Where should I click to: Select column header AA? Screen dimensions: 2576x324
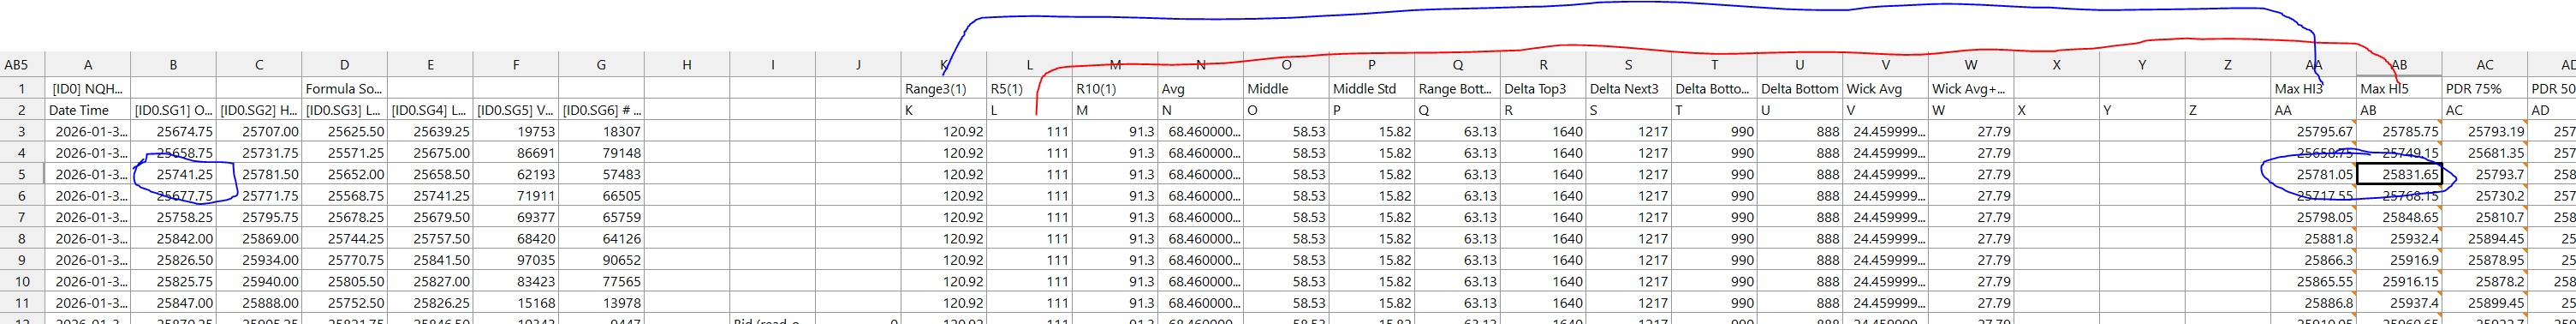coord(2314,65)
